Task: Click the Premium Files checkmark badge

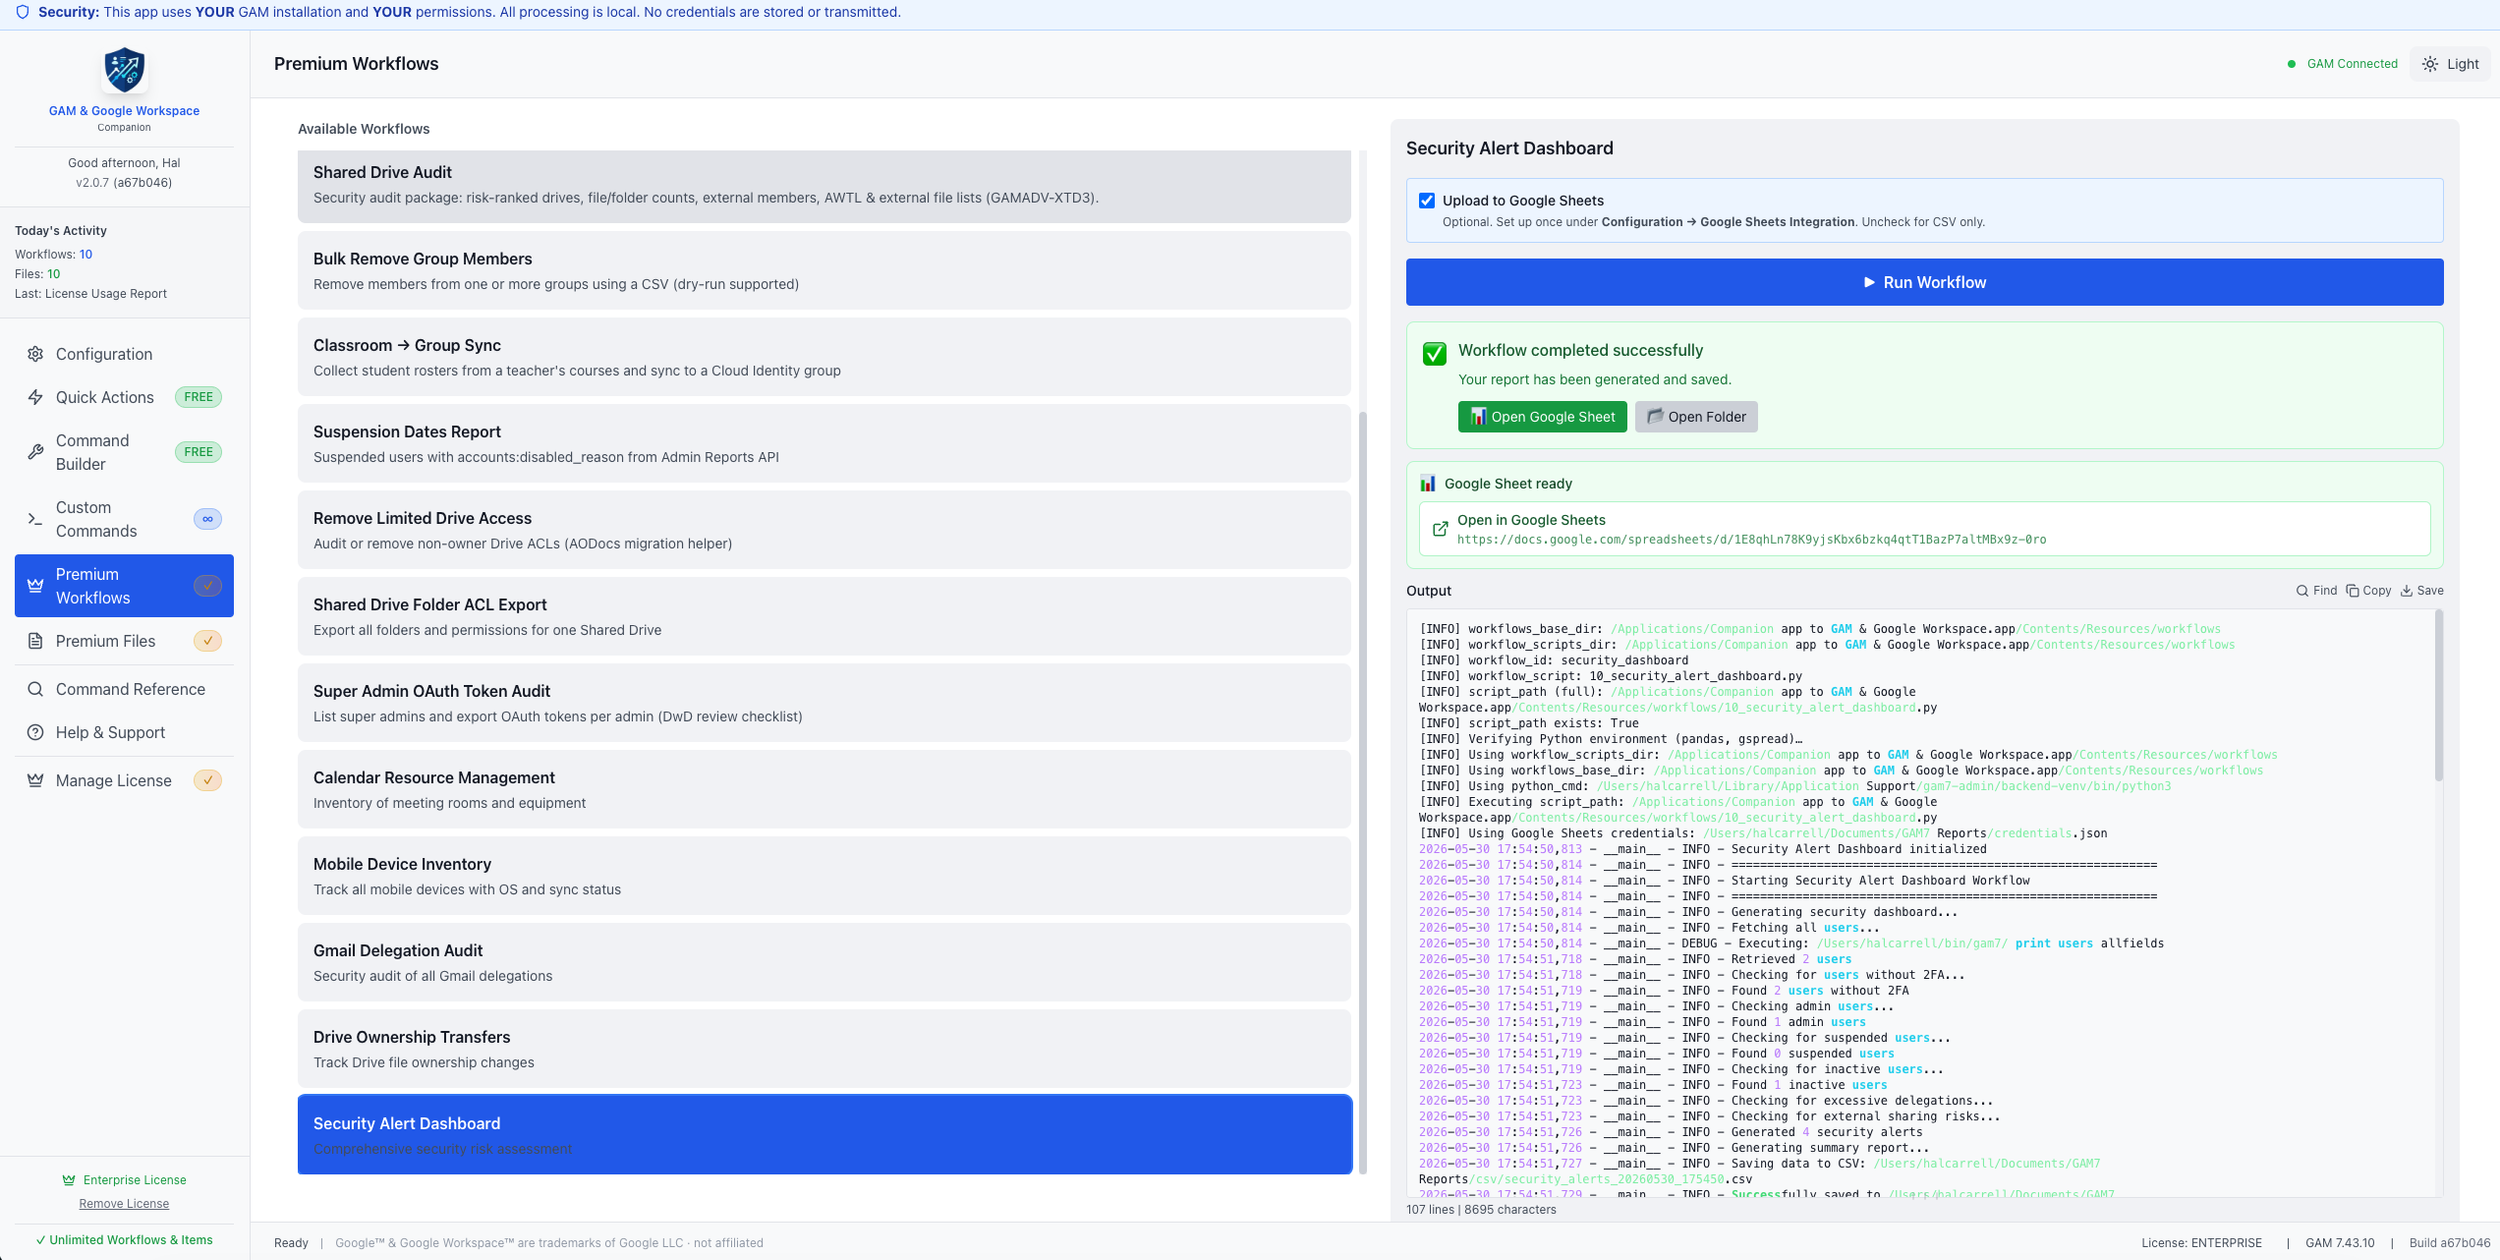Action: pos(208,641)
